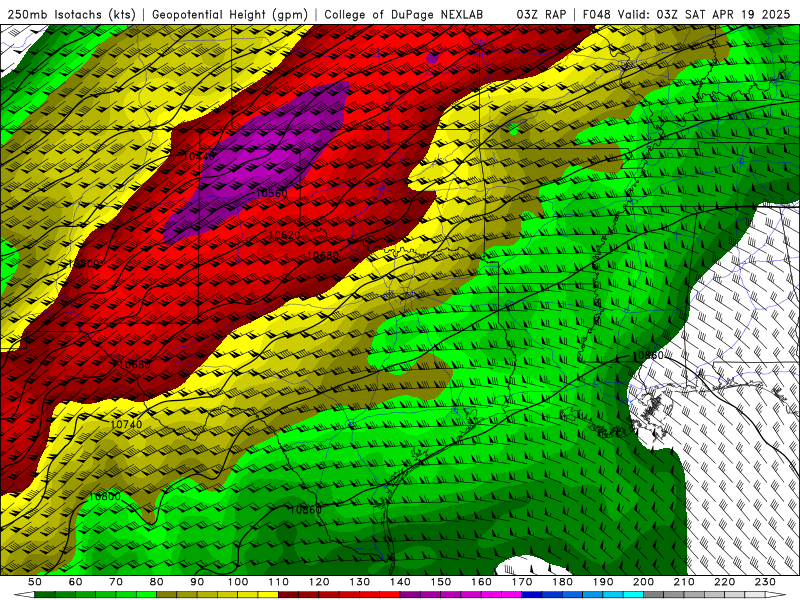Click the '250mb Isotachs (kts)' title text

coord(71,14)
